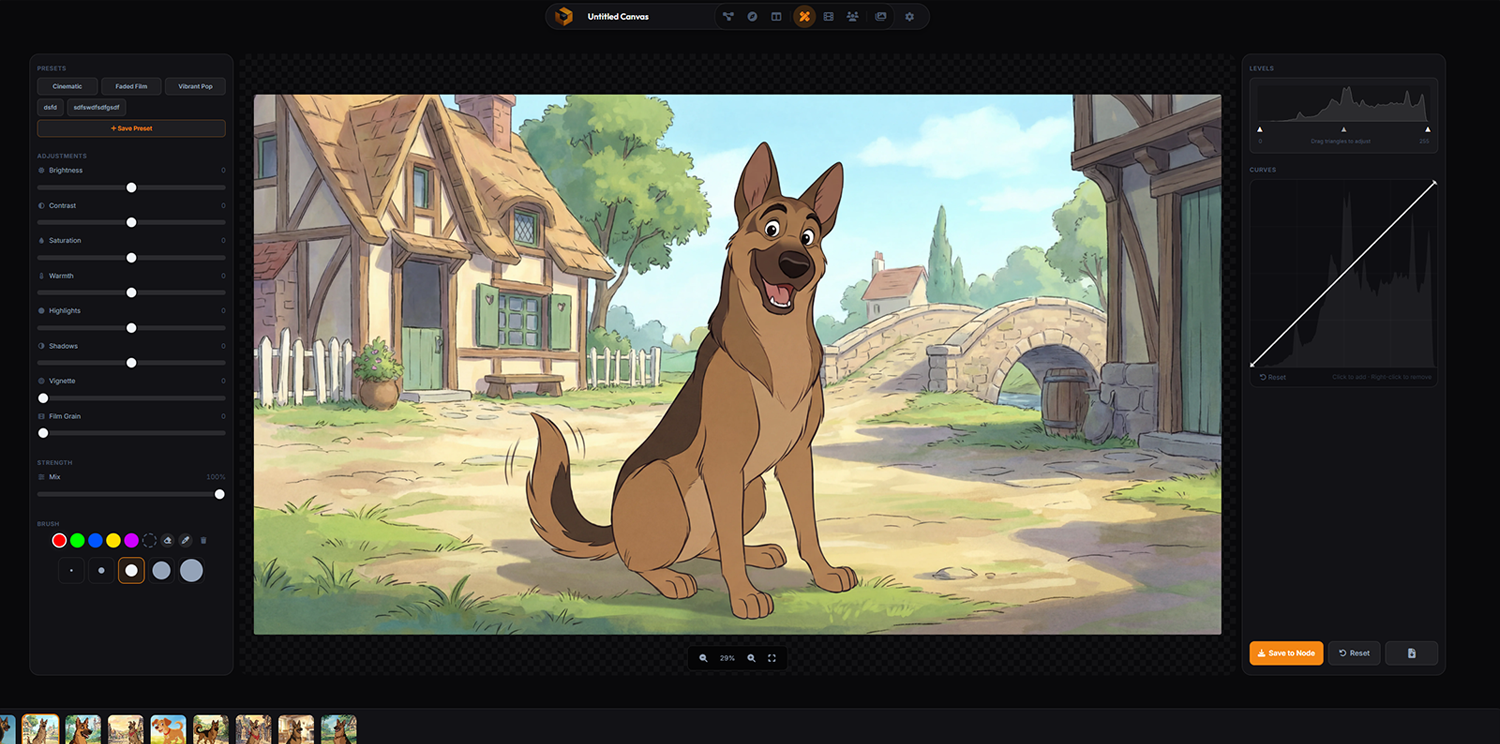This screenshot has width=1500, height=744.
Task: Pick the eyedropper icon in Brush section
Action: pos(185,540)
